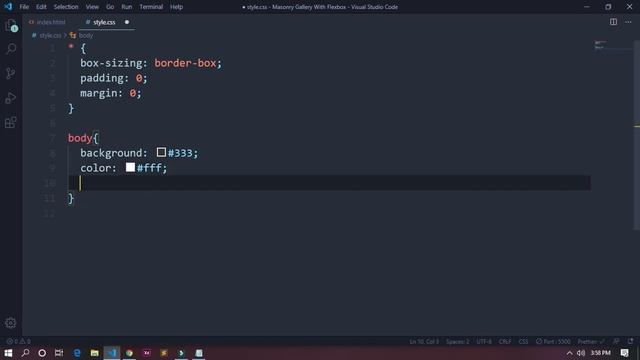This screenshot has width=640, height=360.
Task: Click the #fff hex value text
Action: (x=149, y=168)
